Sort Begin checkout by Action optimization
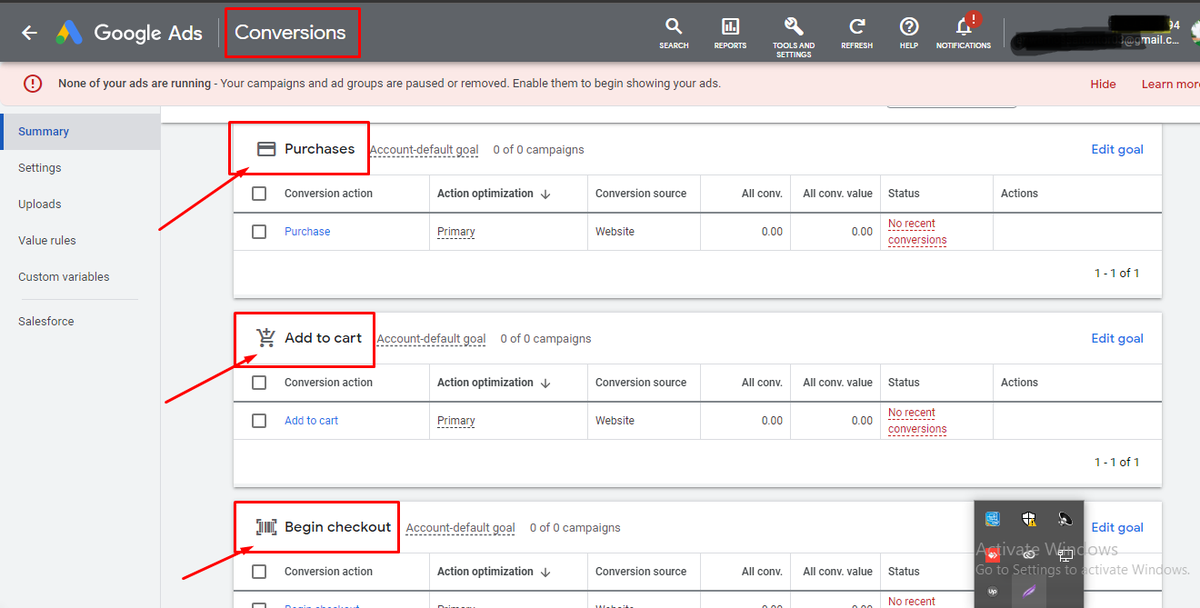Screen dimensions: 1200x608 545,572
